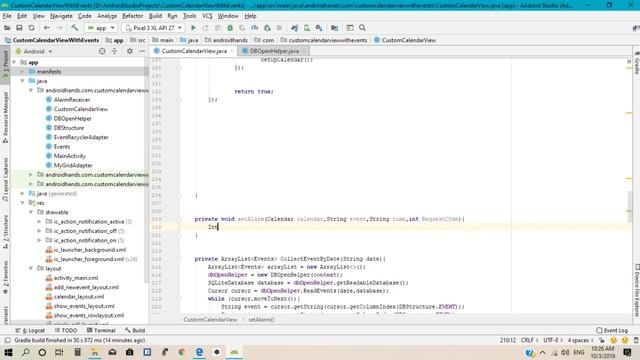The image size is (640, 360).
Task: Click the scroll-from-source target icon in Project panel
Action: [102, 51]
